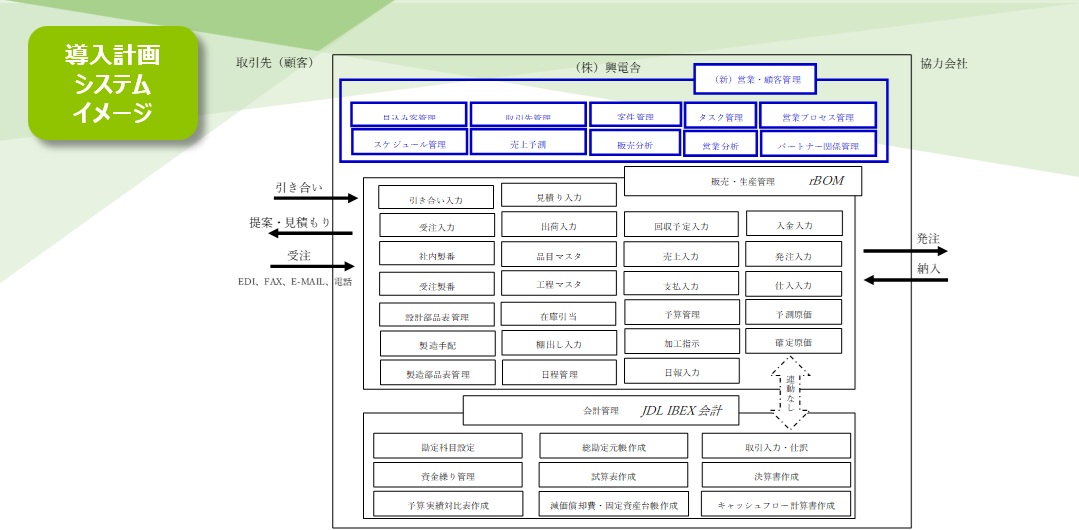This screenshot has width=1079, height=530.
Task: Select the スケジュール管理 box
Action: 409,144
